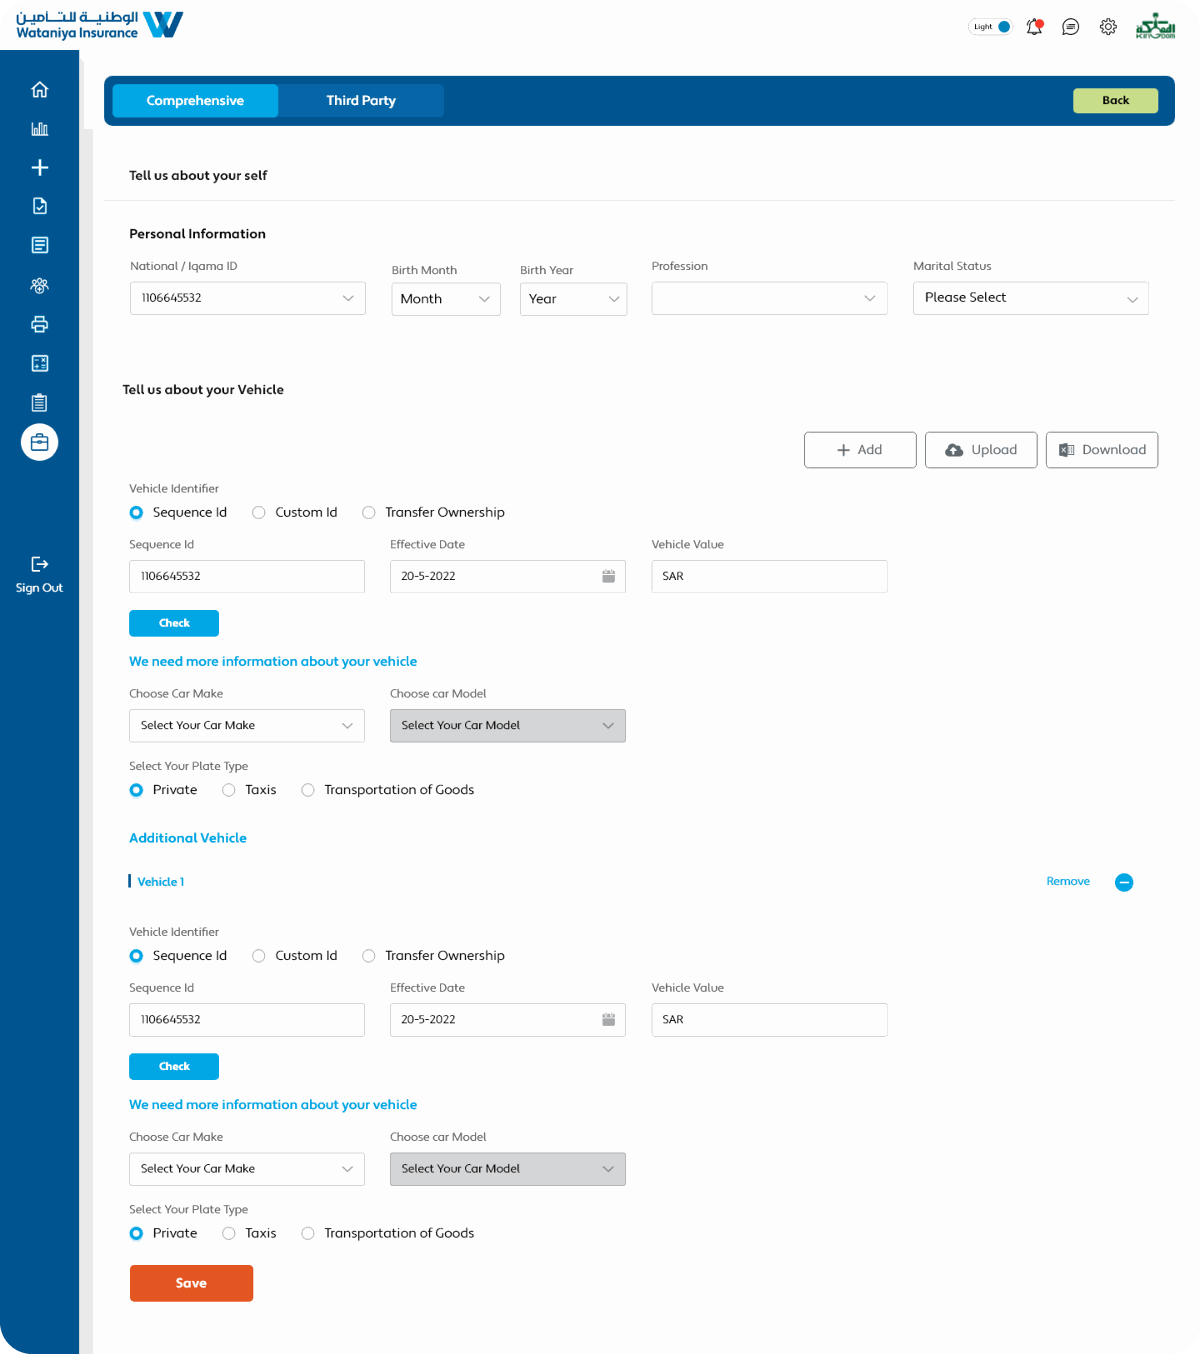Click first Check button

click(x=174, y=623)
